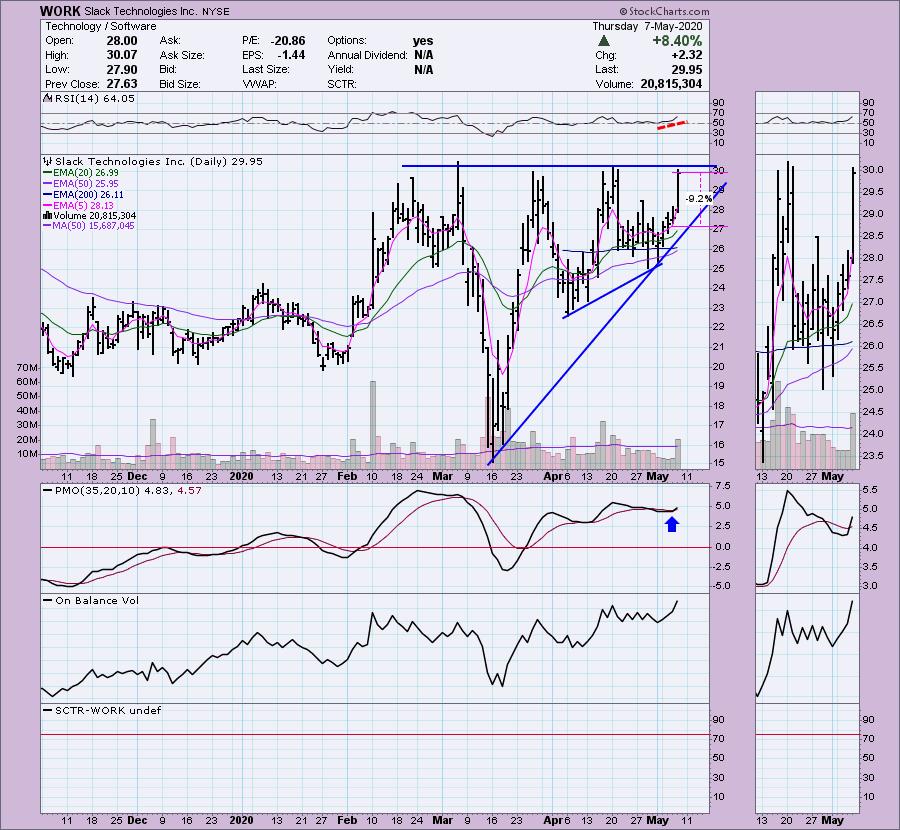
Task: Click the Volume legend bar icon
Action: [48, 216]
